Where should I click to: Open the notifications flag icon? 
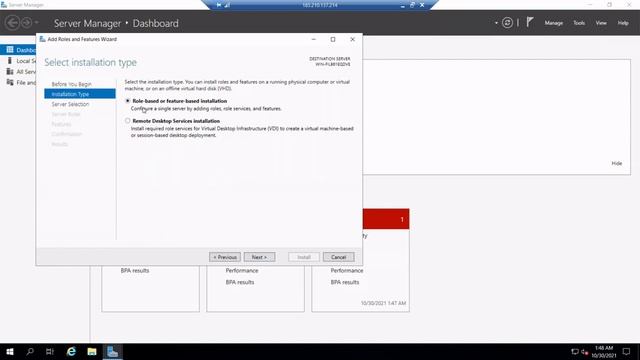click(x=529, y=22)
